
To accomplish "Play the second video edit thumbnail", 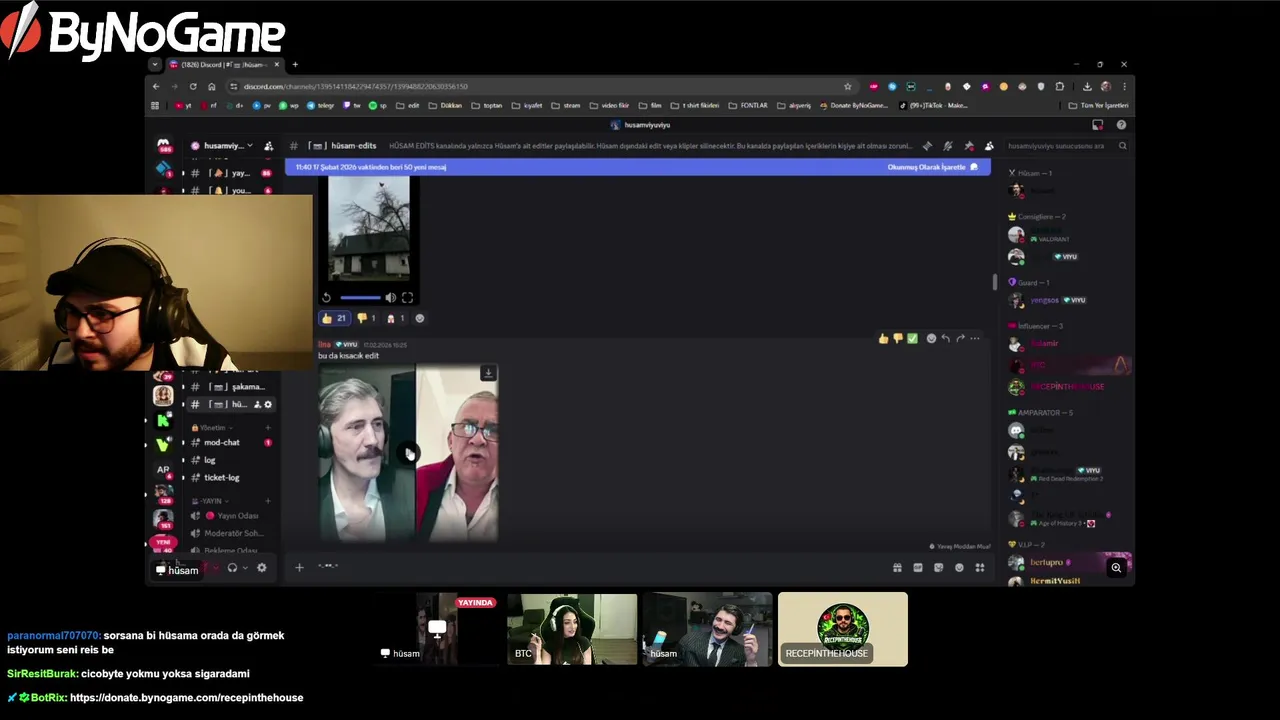I will click(408, 454).
